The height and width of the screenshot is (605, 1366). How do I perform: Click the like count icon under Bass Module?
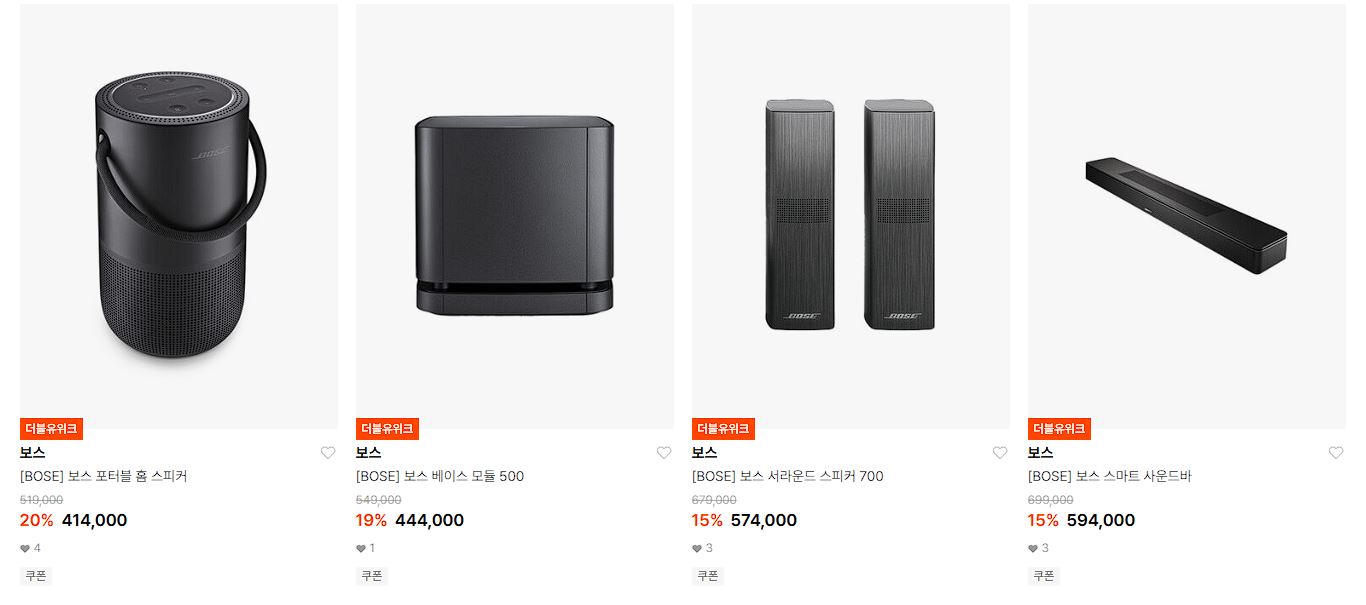361,548
